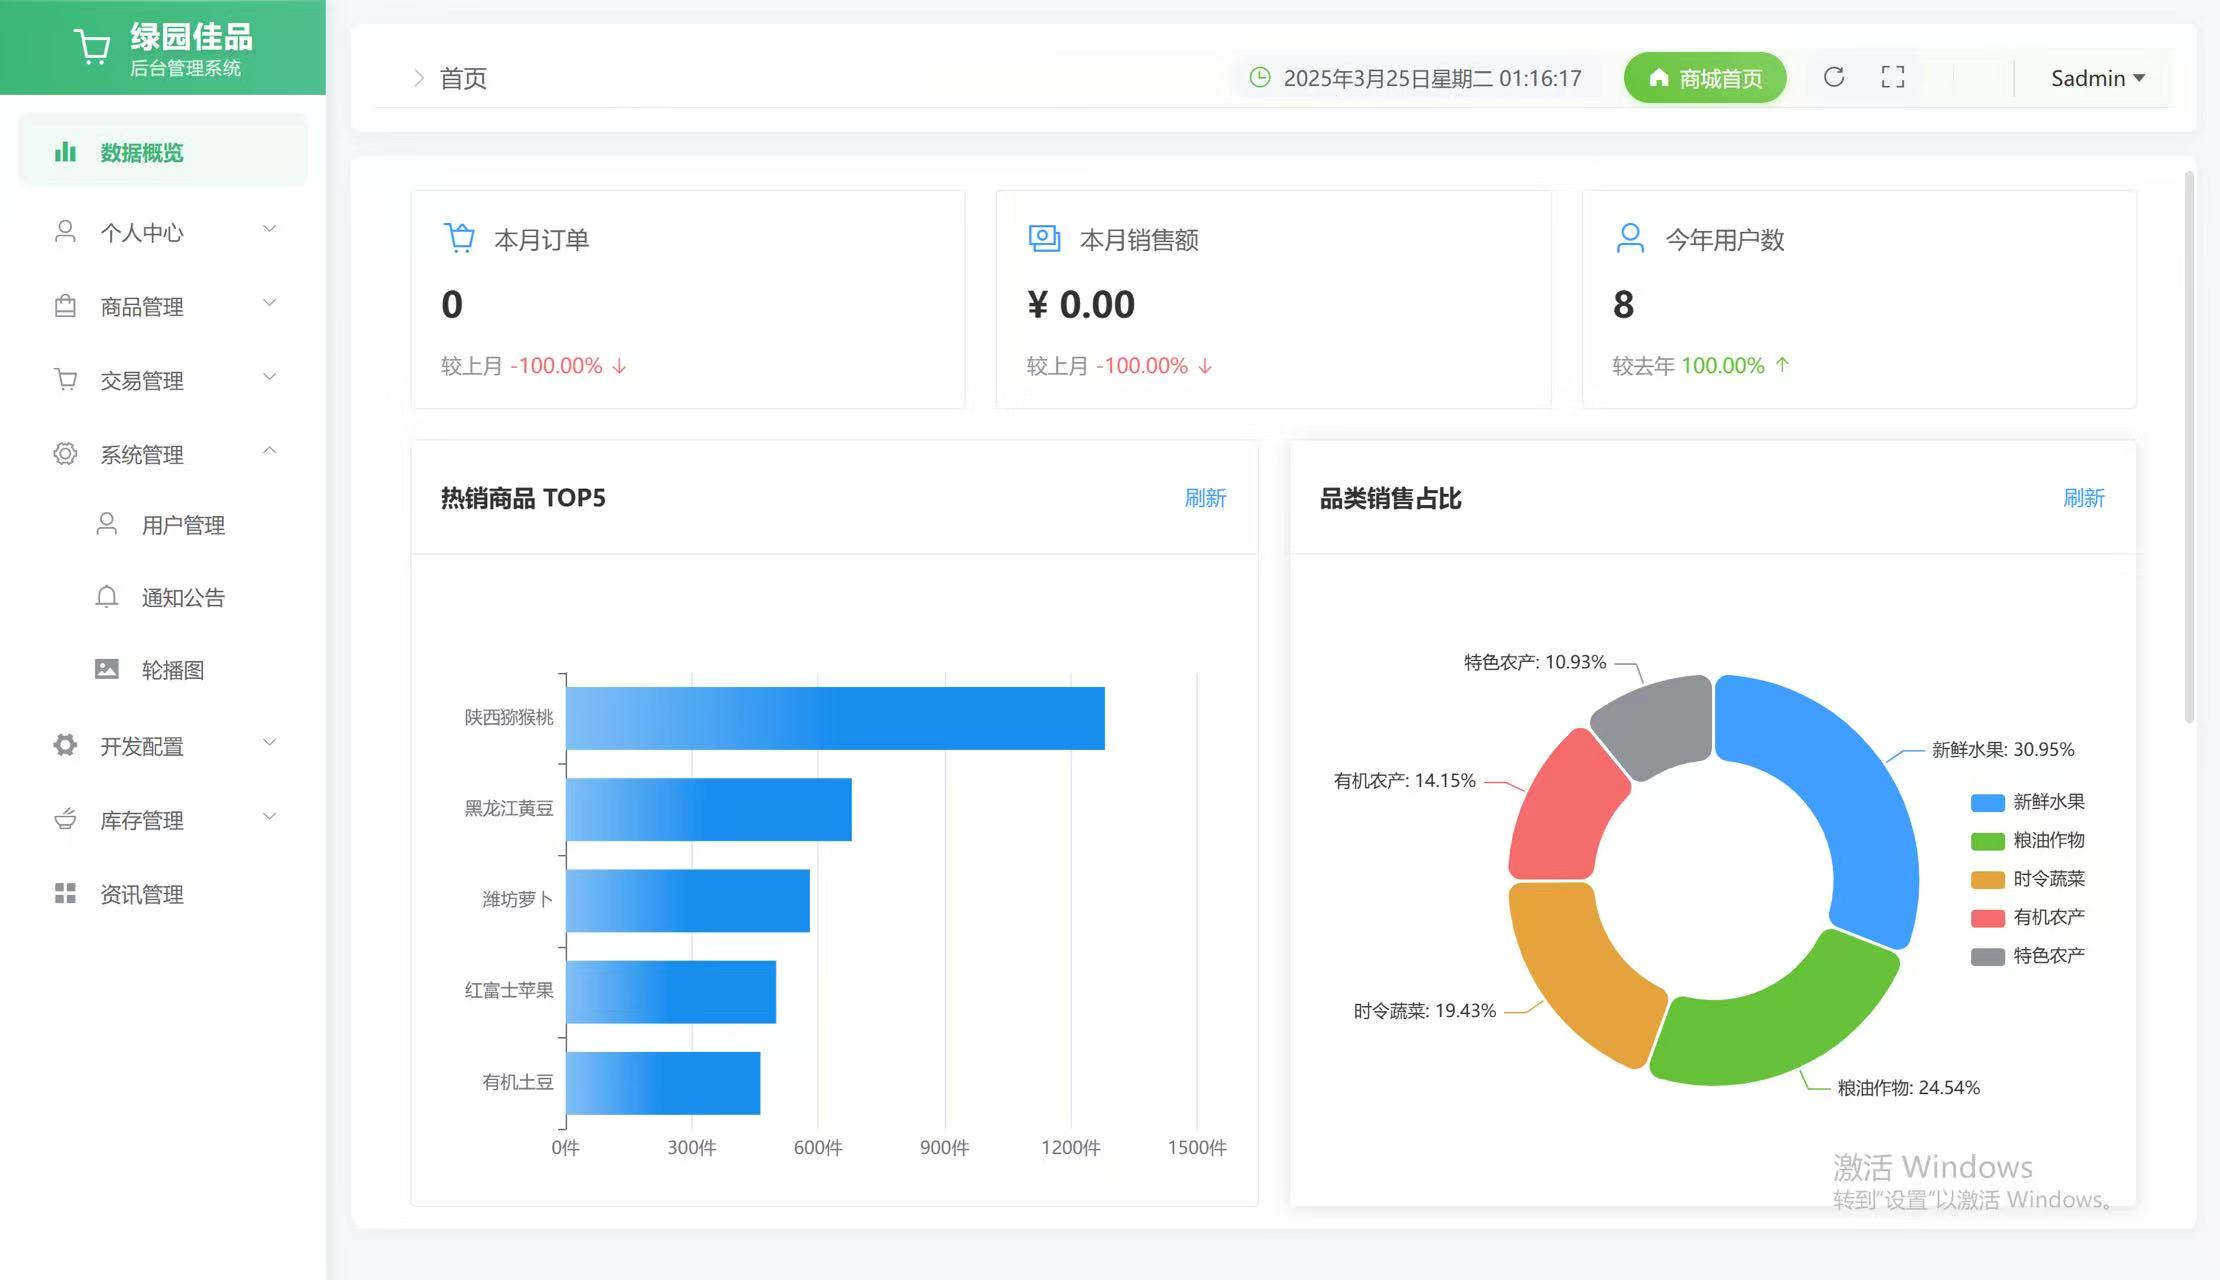This screenshot has height=1280, width=2220.
Task: Click the bar chart icon for 数据概览
Action: coord(65,152)
